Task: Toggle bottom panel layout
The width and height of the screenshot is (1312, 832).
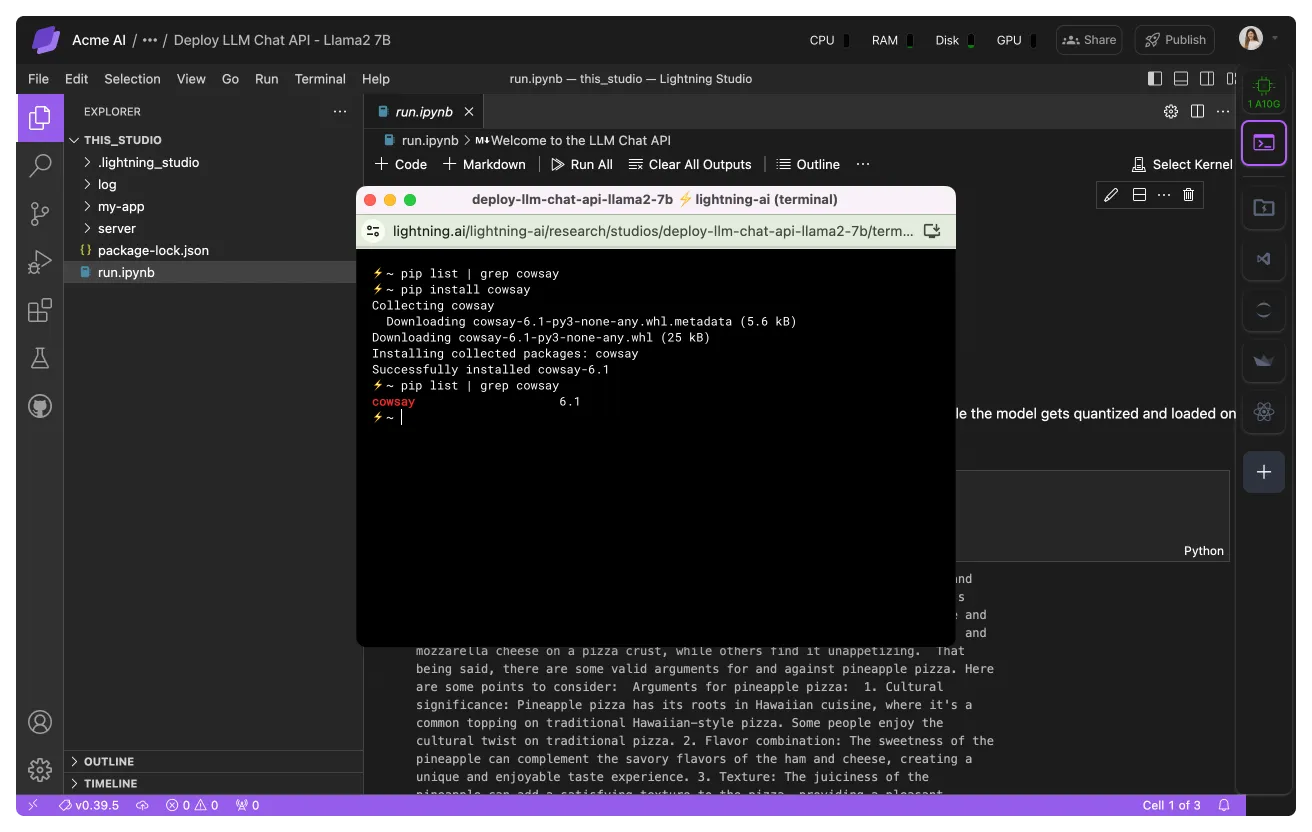Action: (x=1181, y=79)
